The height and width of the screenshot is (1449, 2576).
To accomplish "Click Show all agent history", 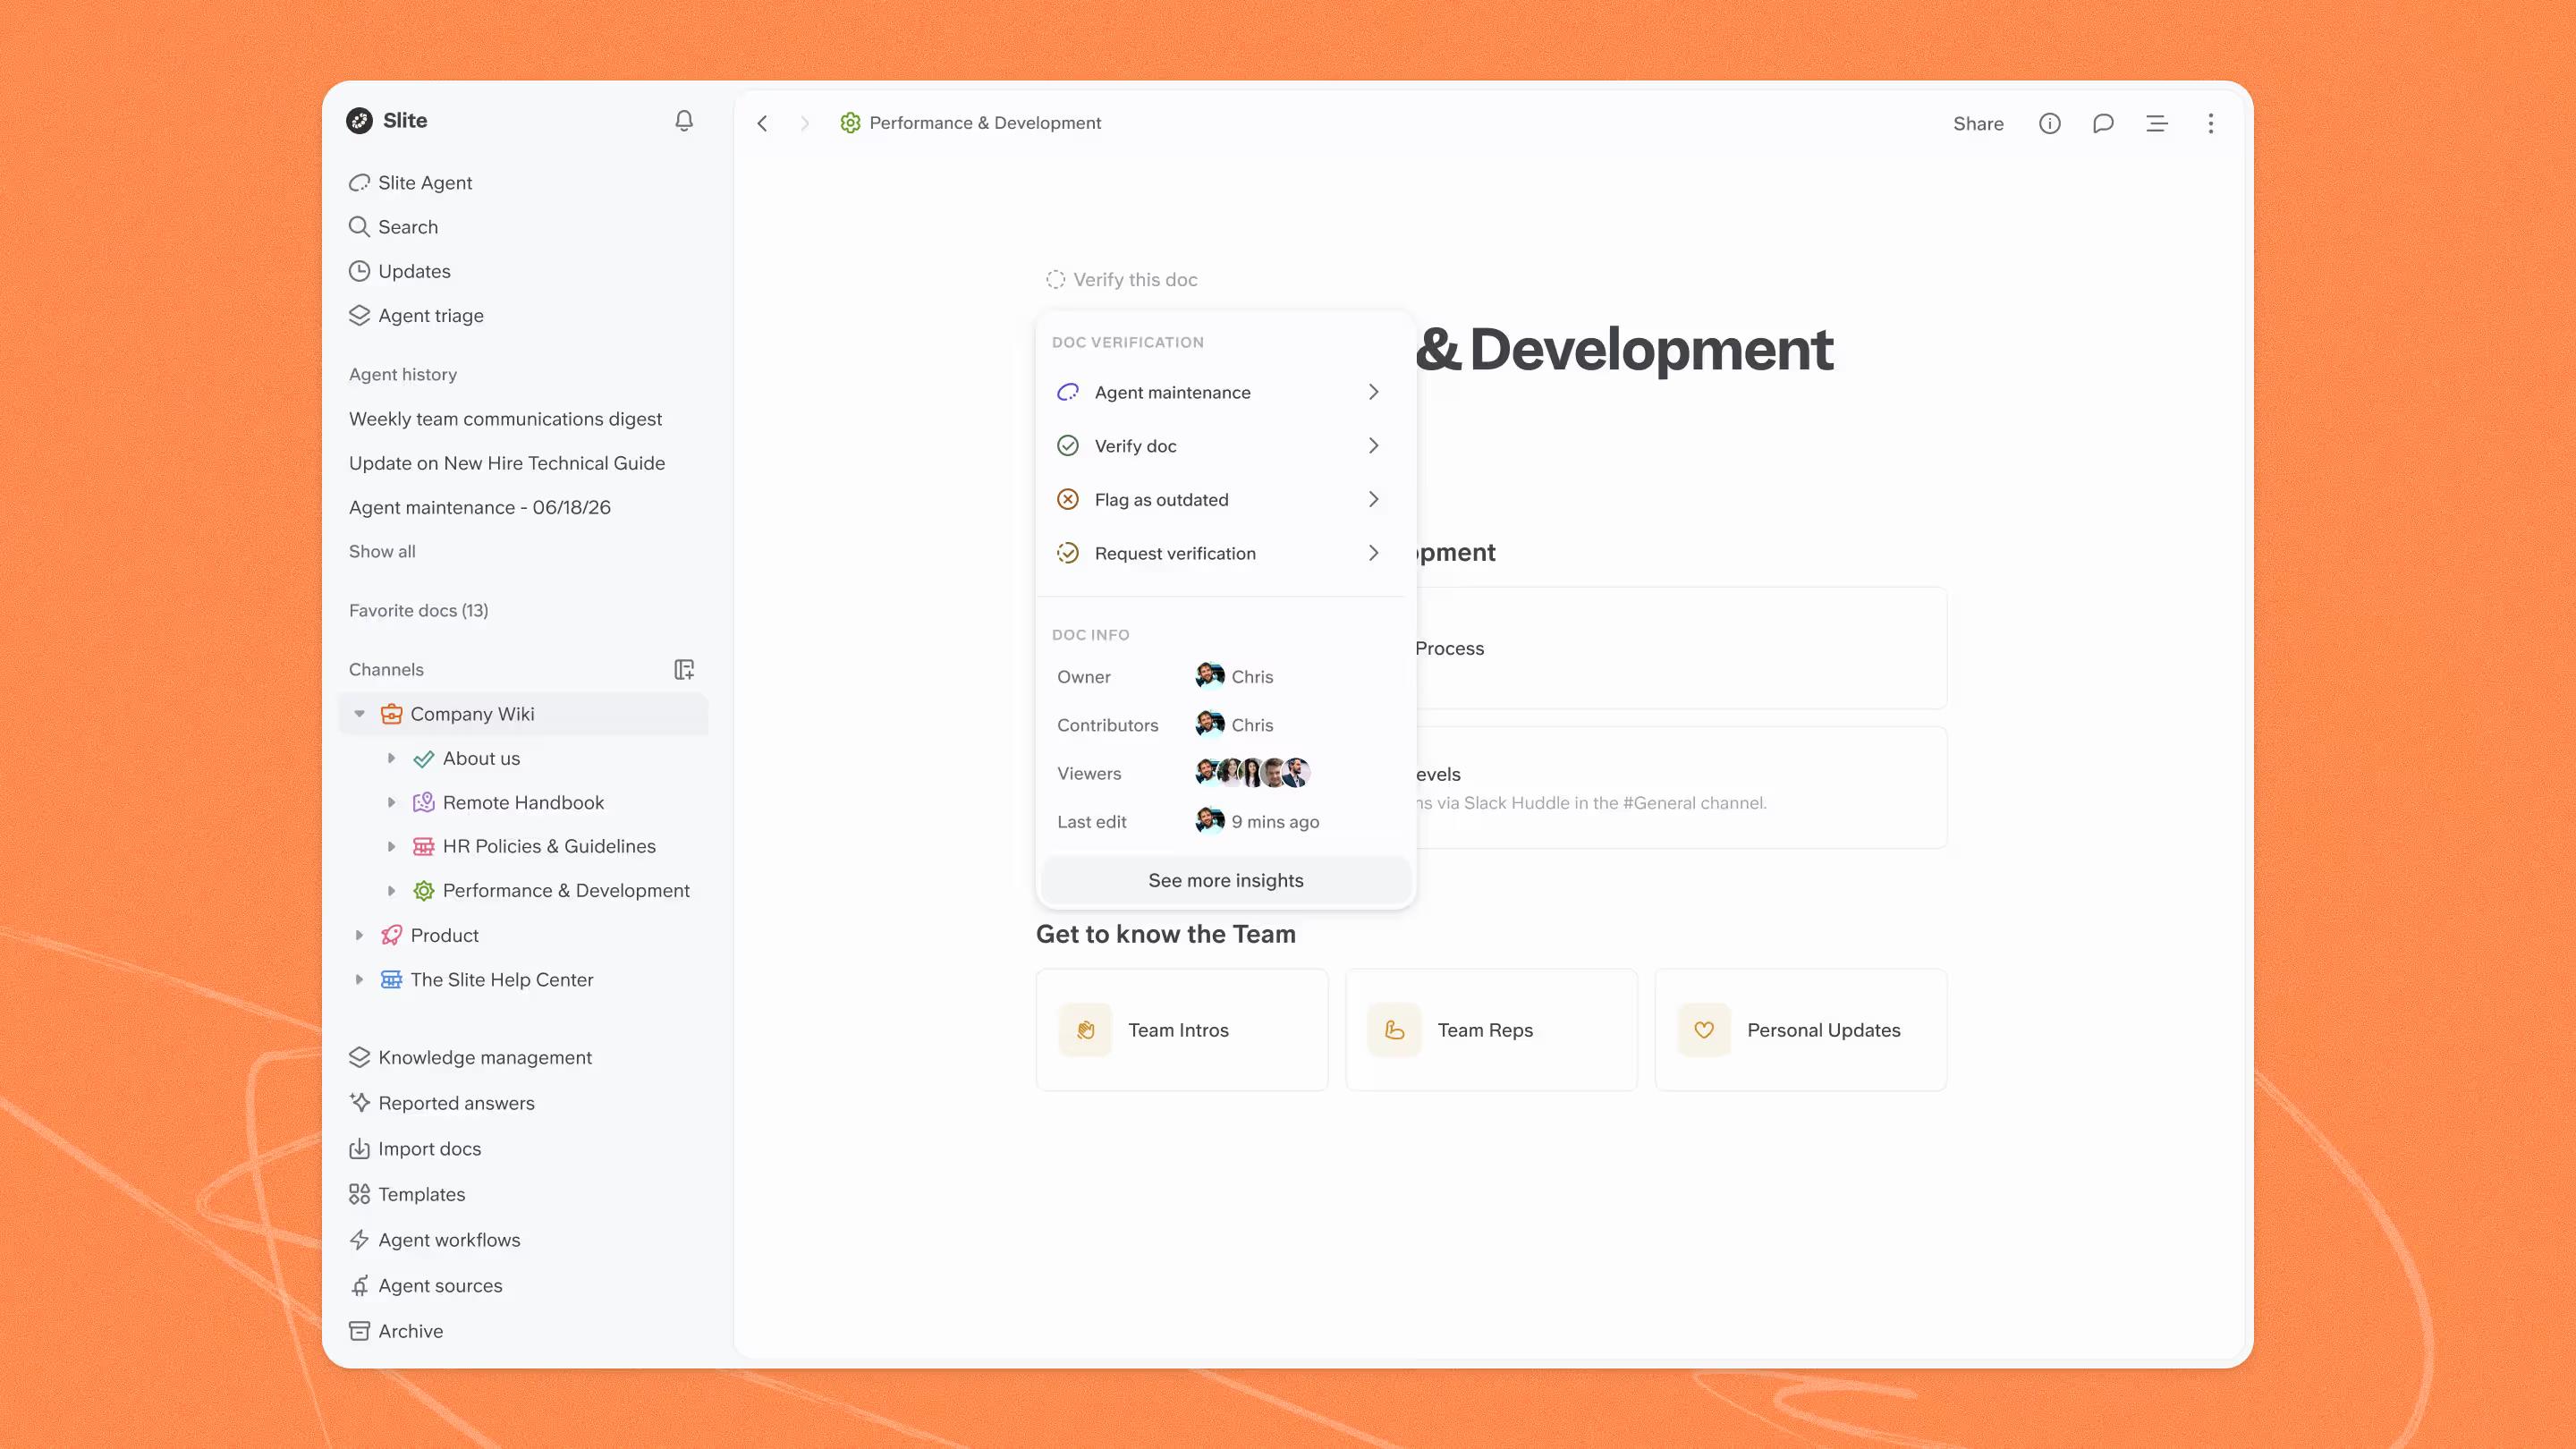I will (x=382, y=552).
